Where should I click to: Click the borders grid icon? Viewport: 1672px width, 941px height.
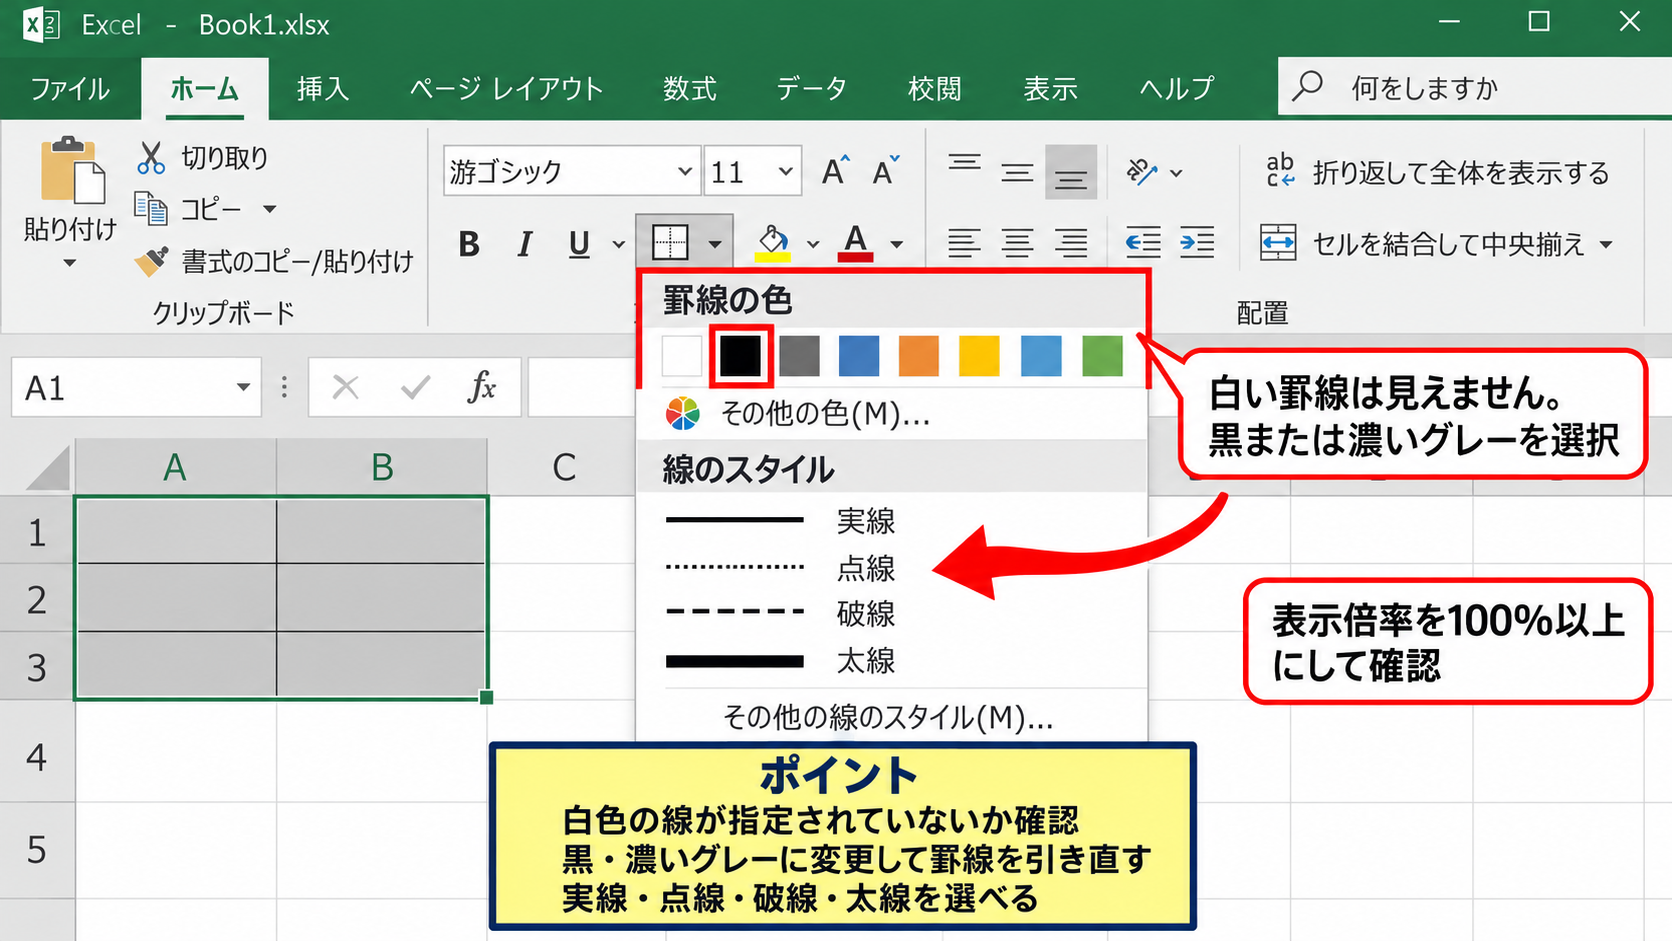[670, 243]
